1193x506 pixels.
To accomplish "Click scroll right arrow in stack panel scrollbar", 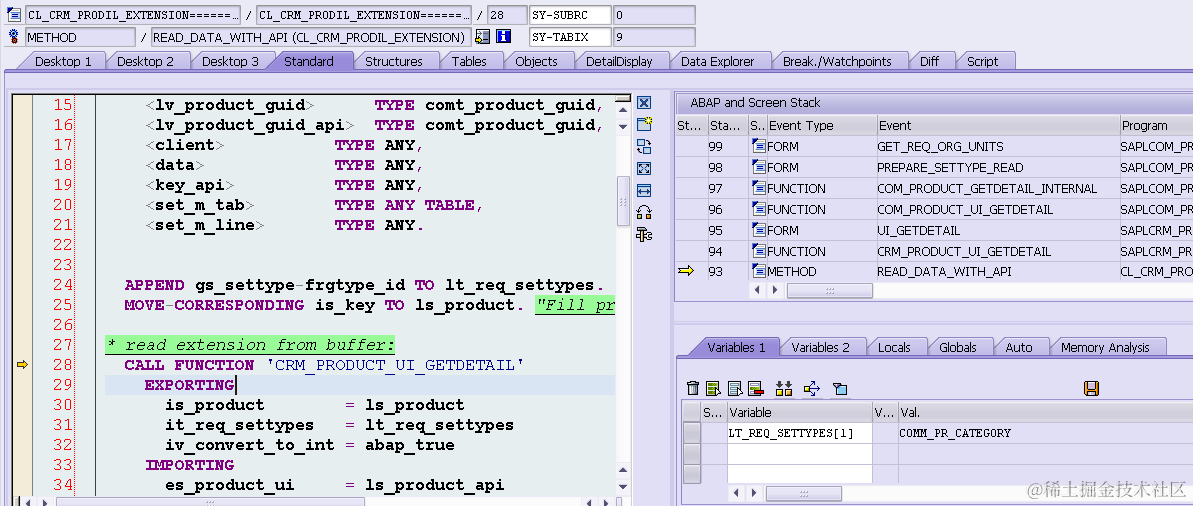I will click(x=775, y=290).
